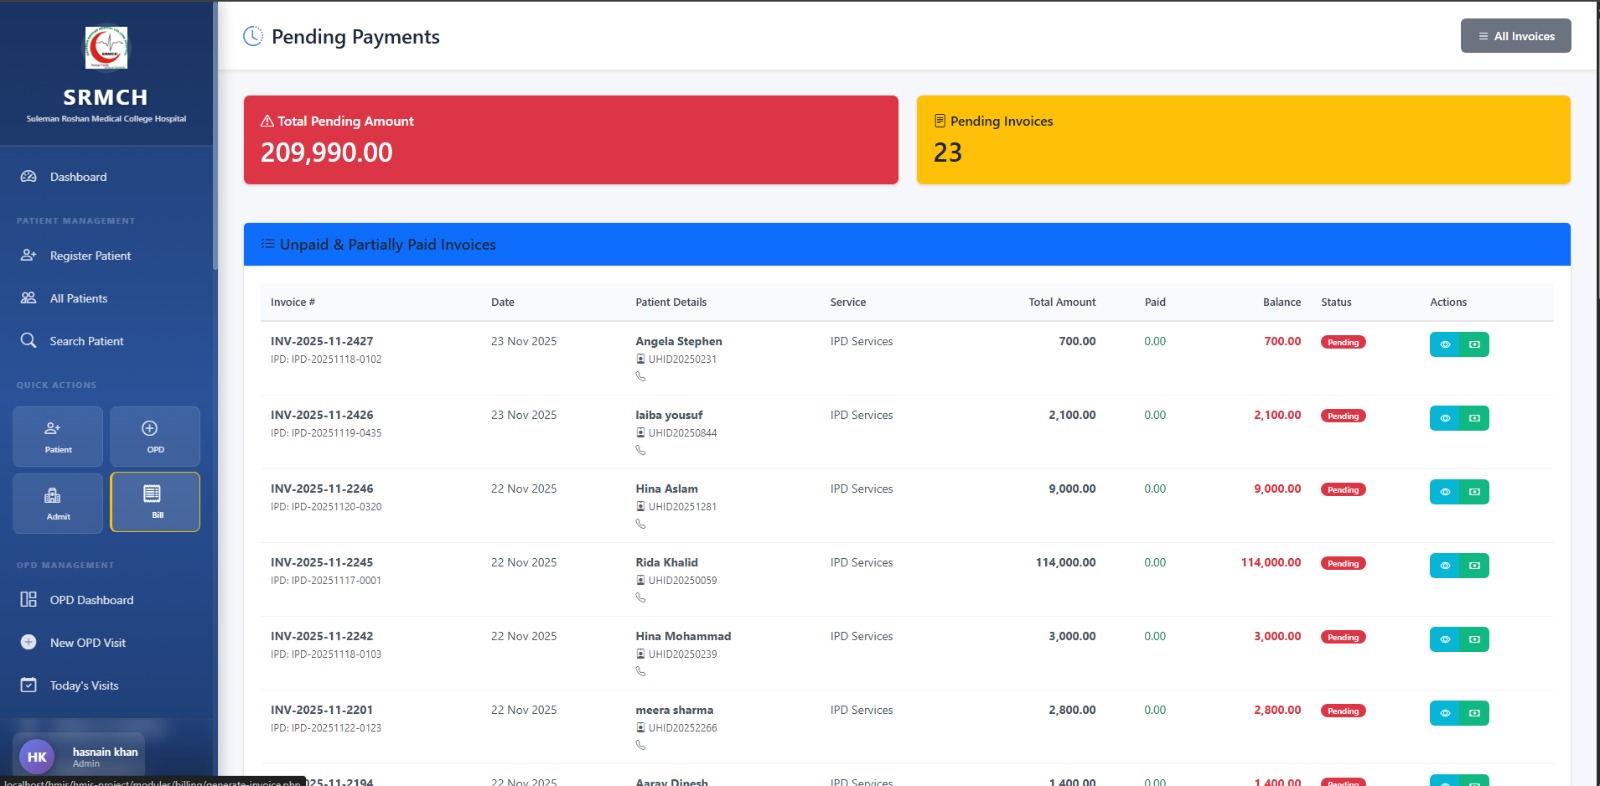View invoice INV-2025-11-2245 eye icon
The height and width of the screenshot is (786, 1600).
click(1445, 566)
